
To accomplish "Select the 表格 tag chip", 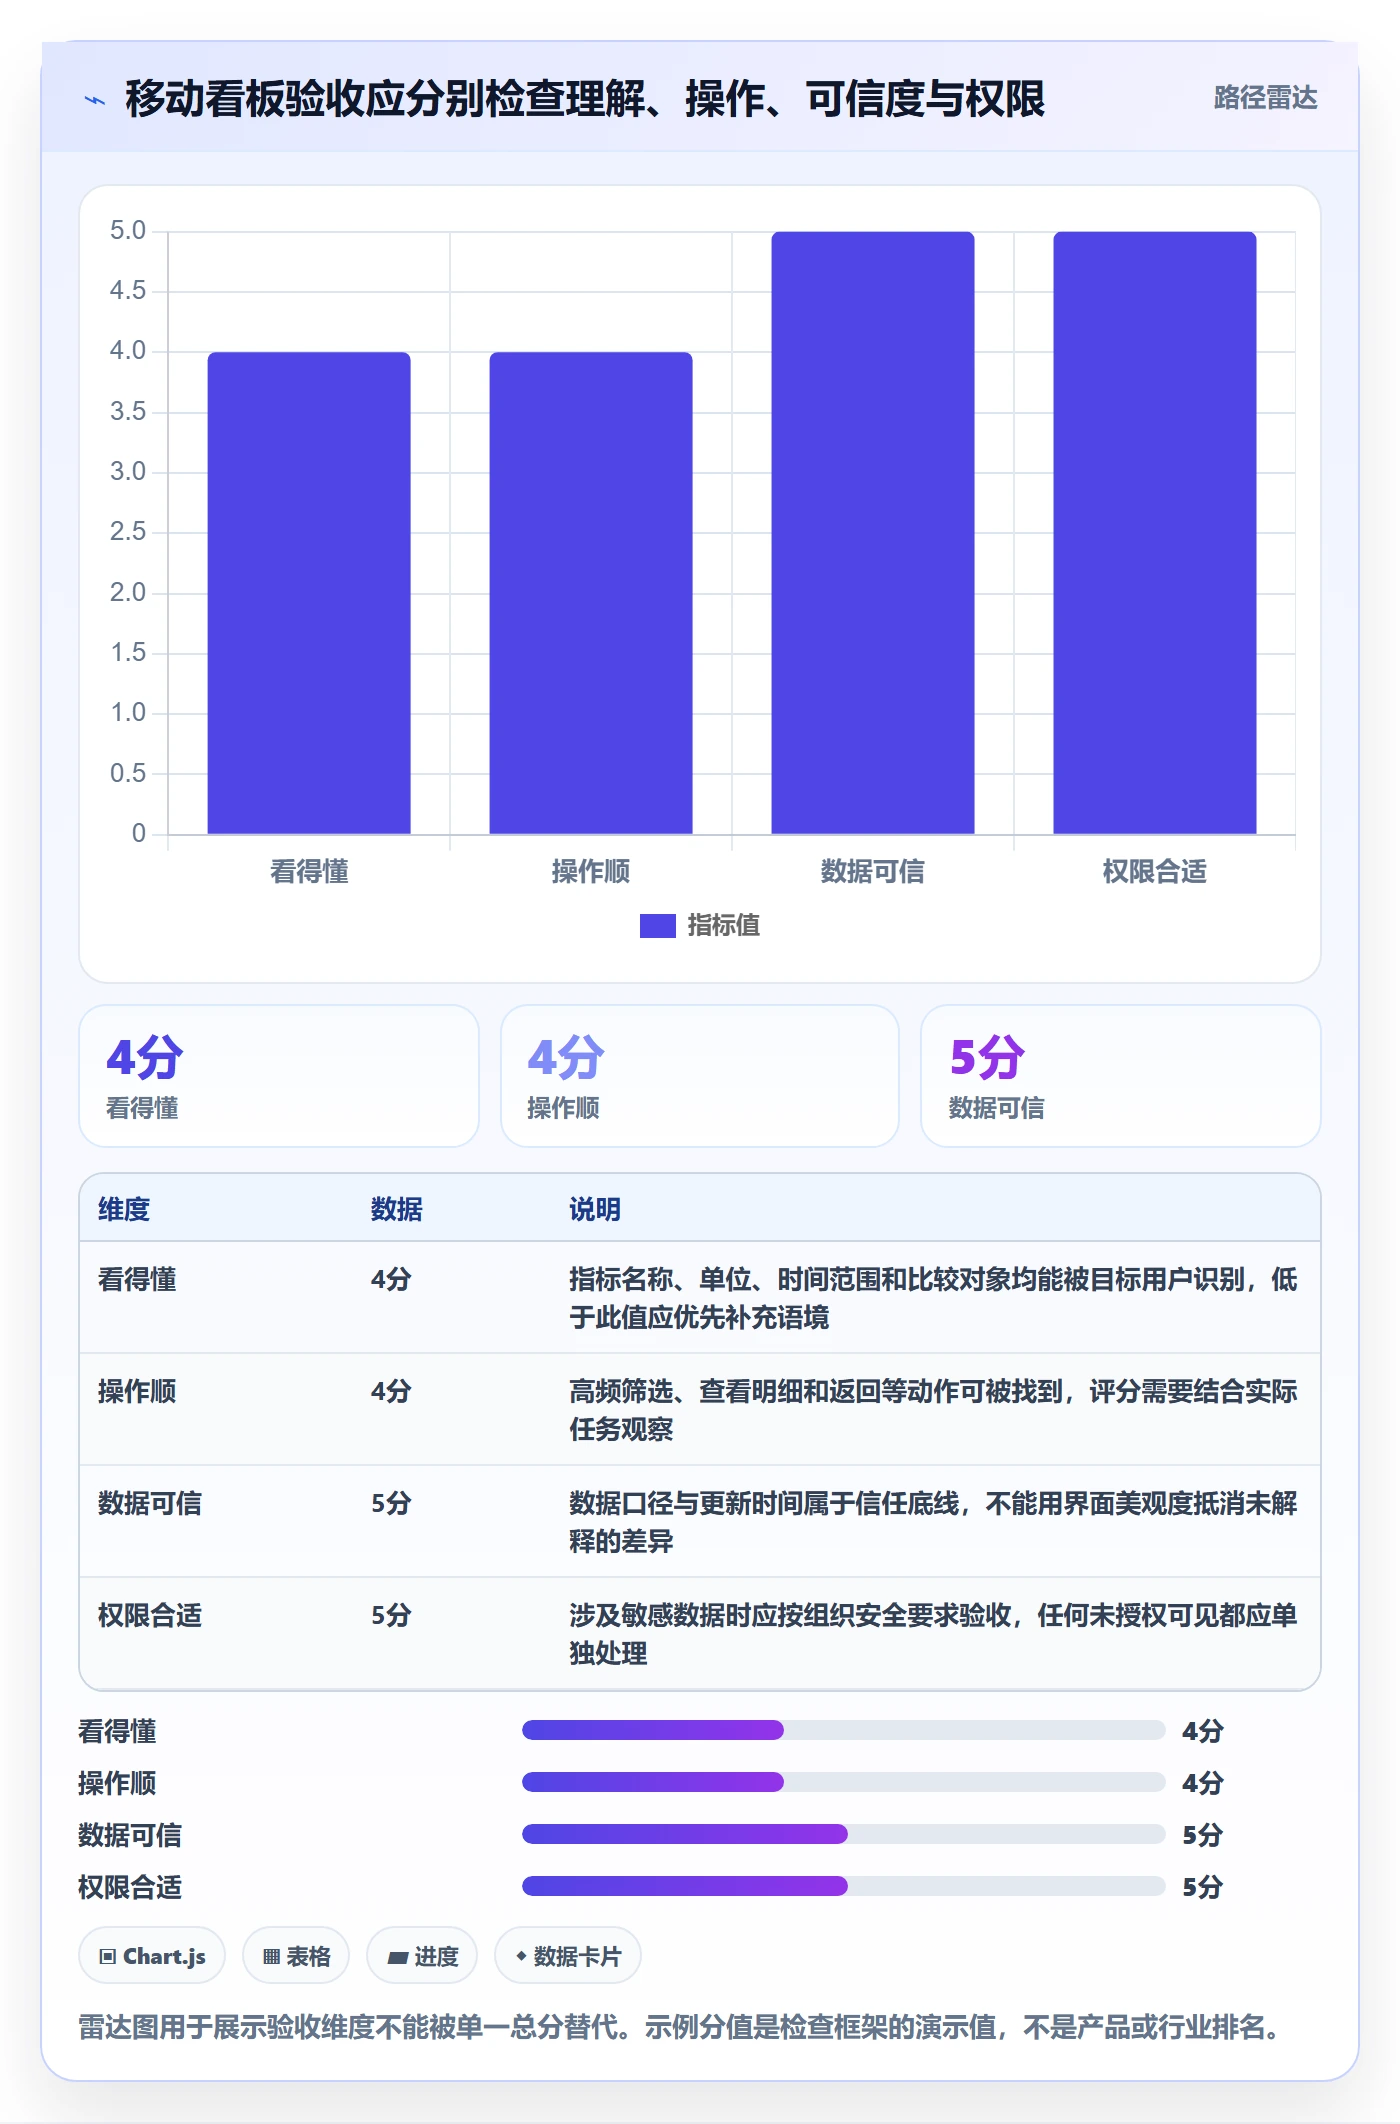I will click(296, 1955).
